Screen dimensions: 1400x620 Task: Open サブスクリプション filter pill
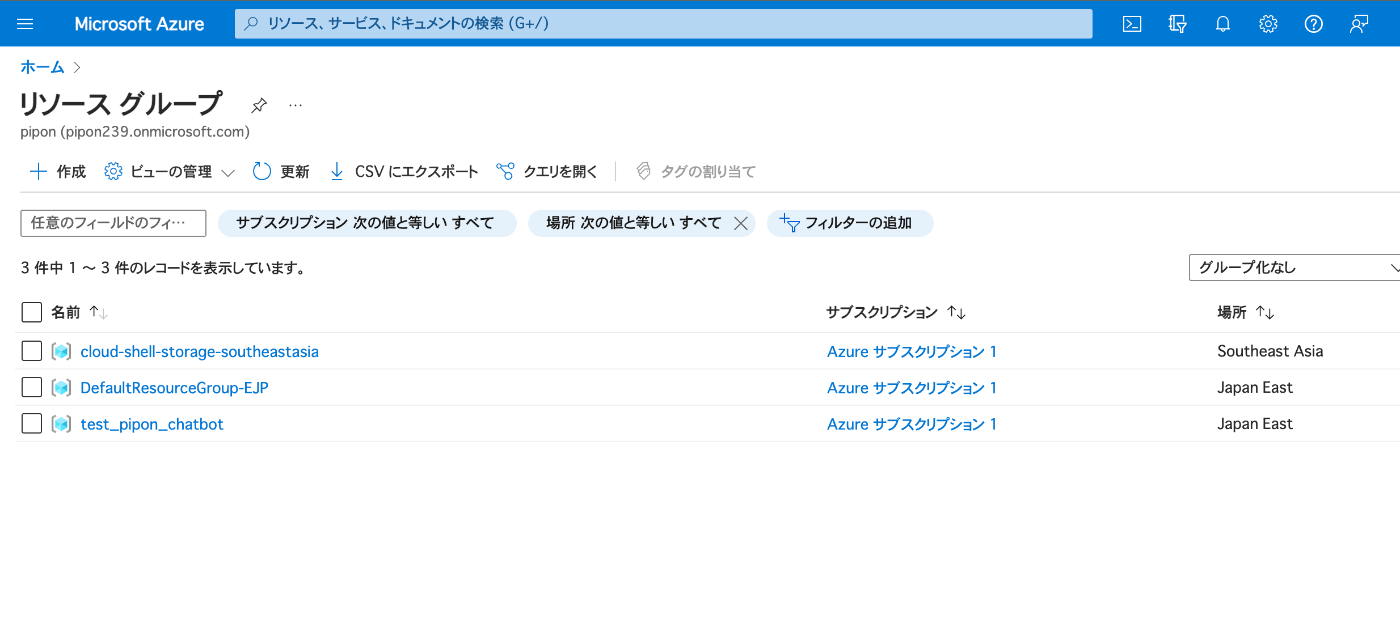[x=366, y=223]
